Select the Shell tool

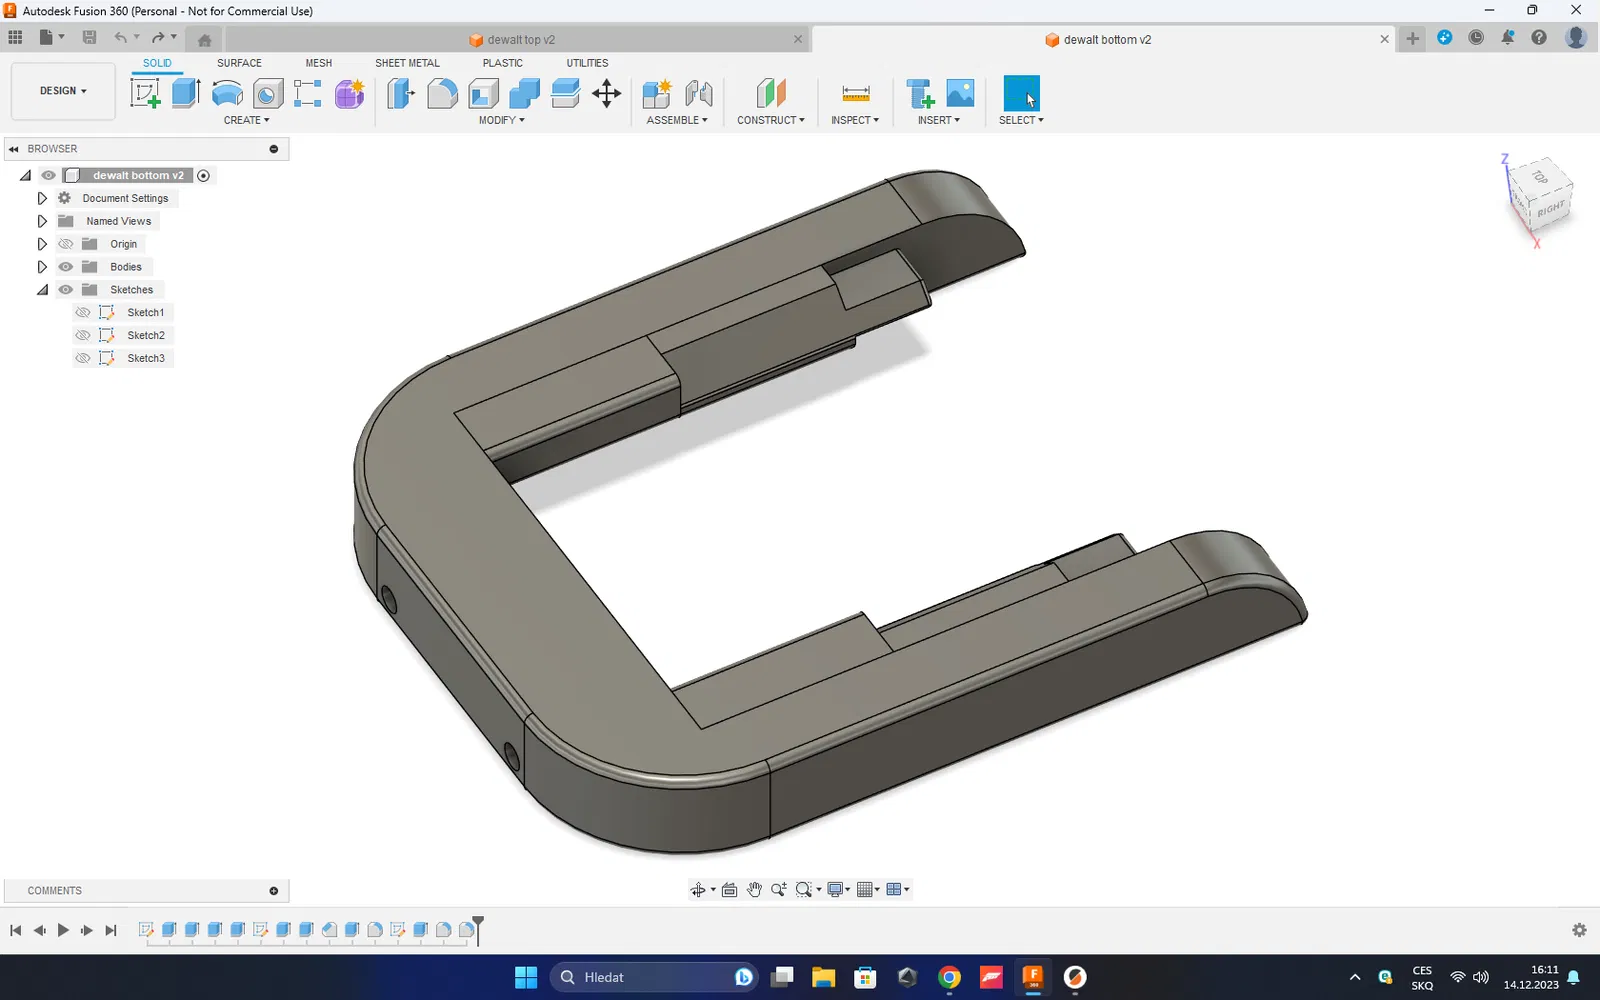pos(483,94)
